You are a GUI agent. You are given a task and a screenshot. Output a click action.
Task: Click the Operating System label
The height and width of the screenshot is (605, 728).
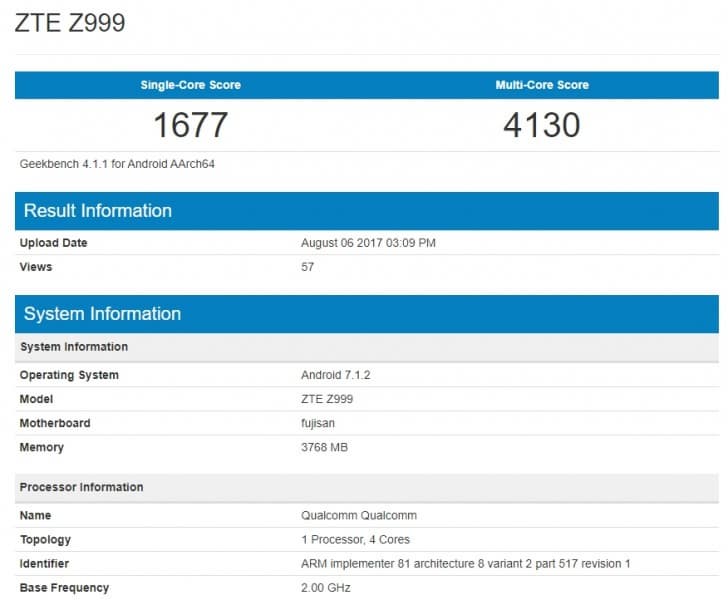69,375
